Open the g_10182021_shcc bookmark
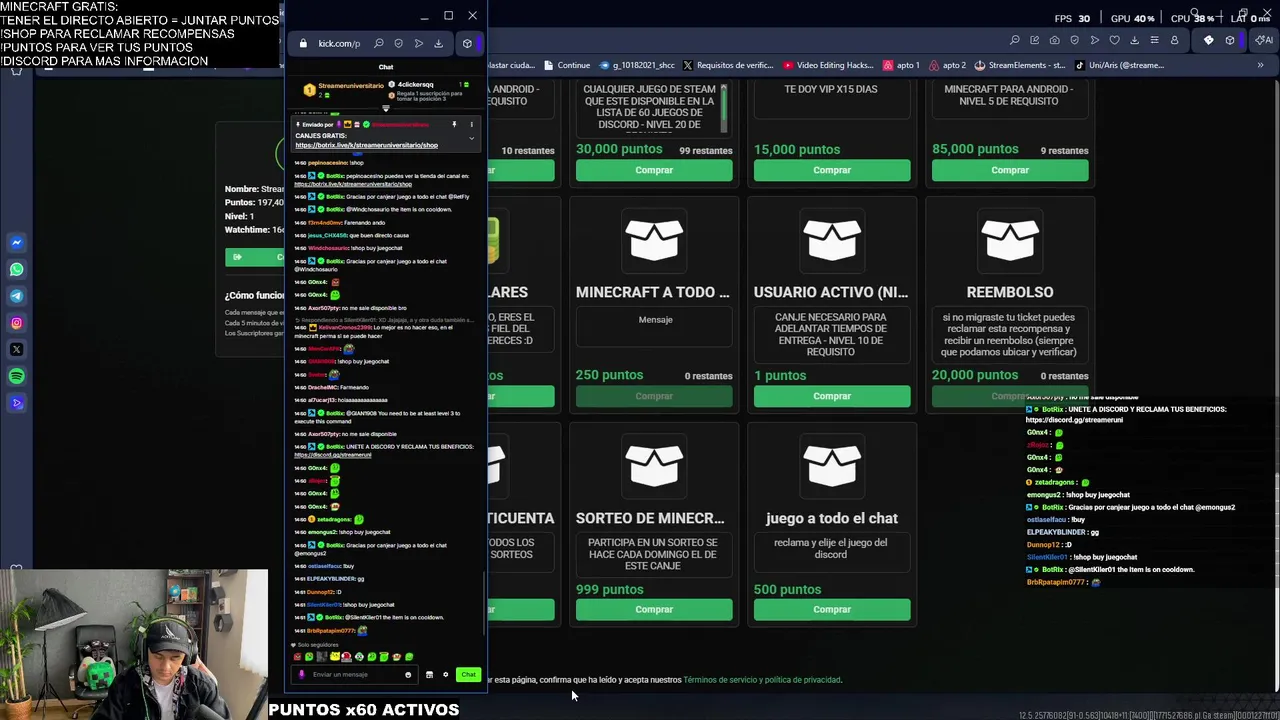This screenshot has height=720, width=1280. tap(636, 65)
